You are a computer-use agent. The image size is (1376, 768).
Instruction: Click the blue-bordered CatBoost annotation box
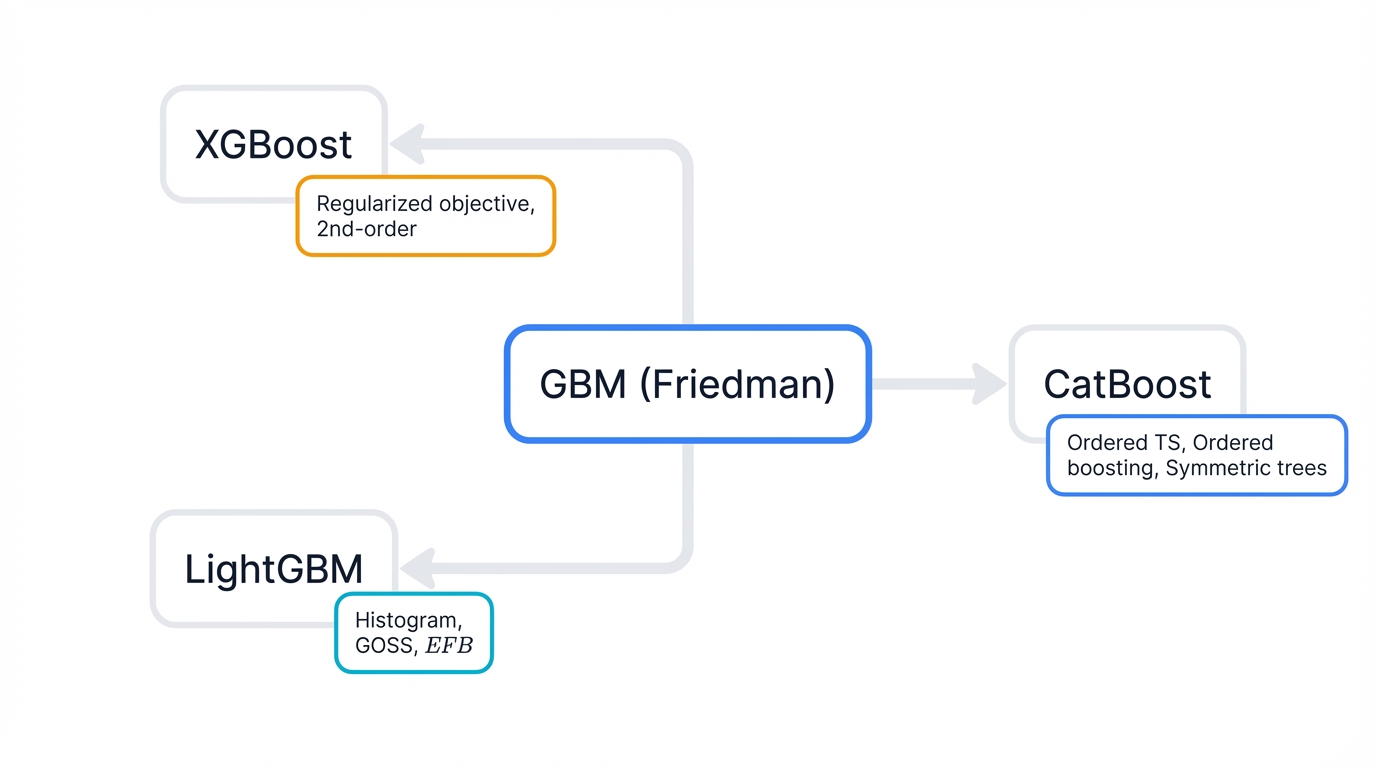1196,455
